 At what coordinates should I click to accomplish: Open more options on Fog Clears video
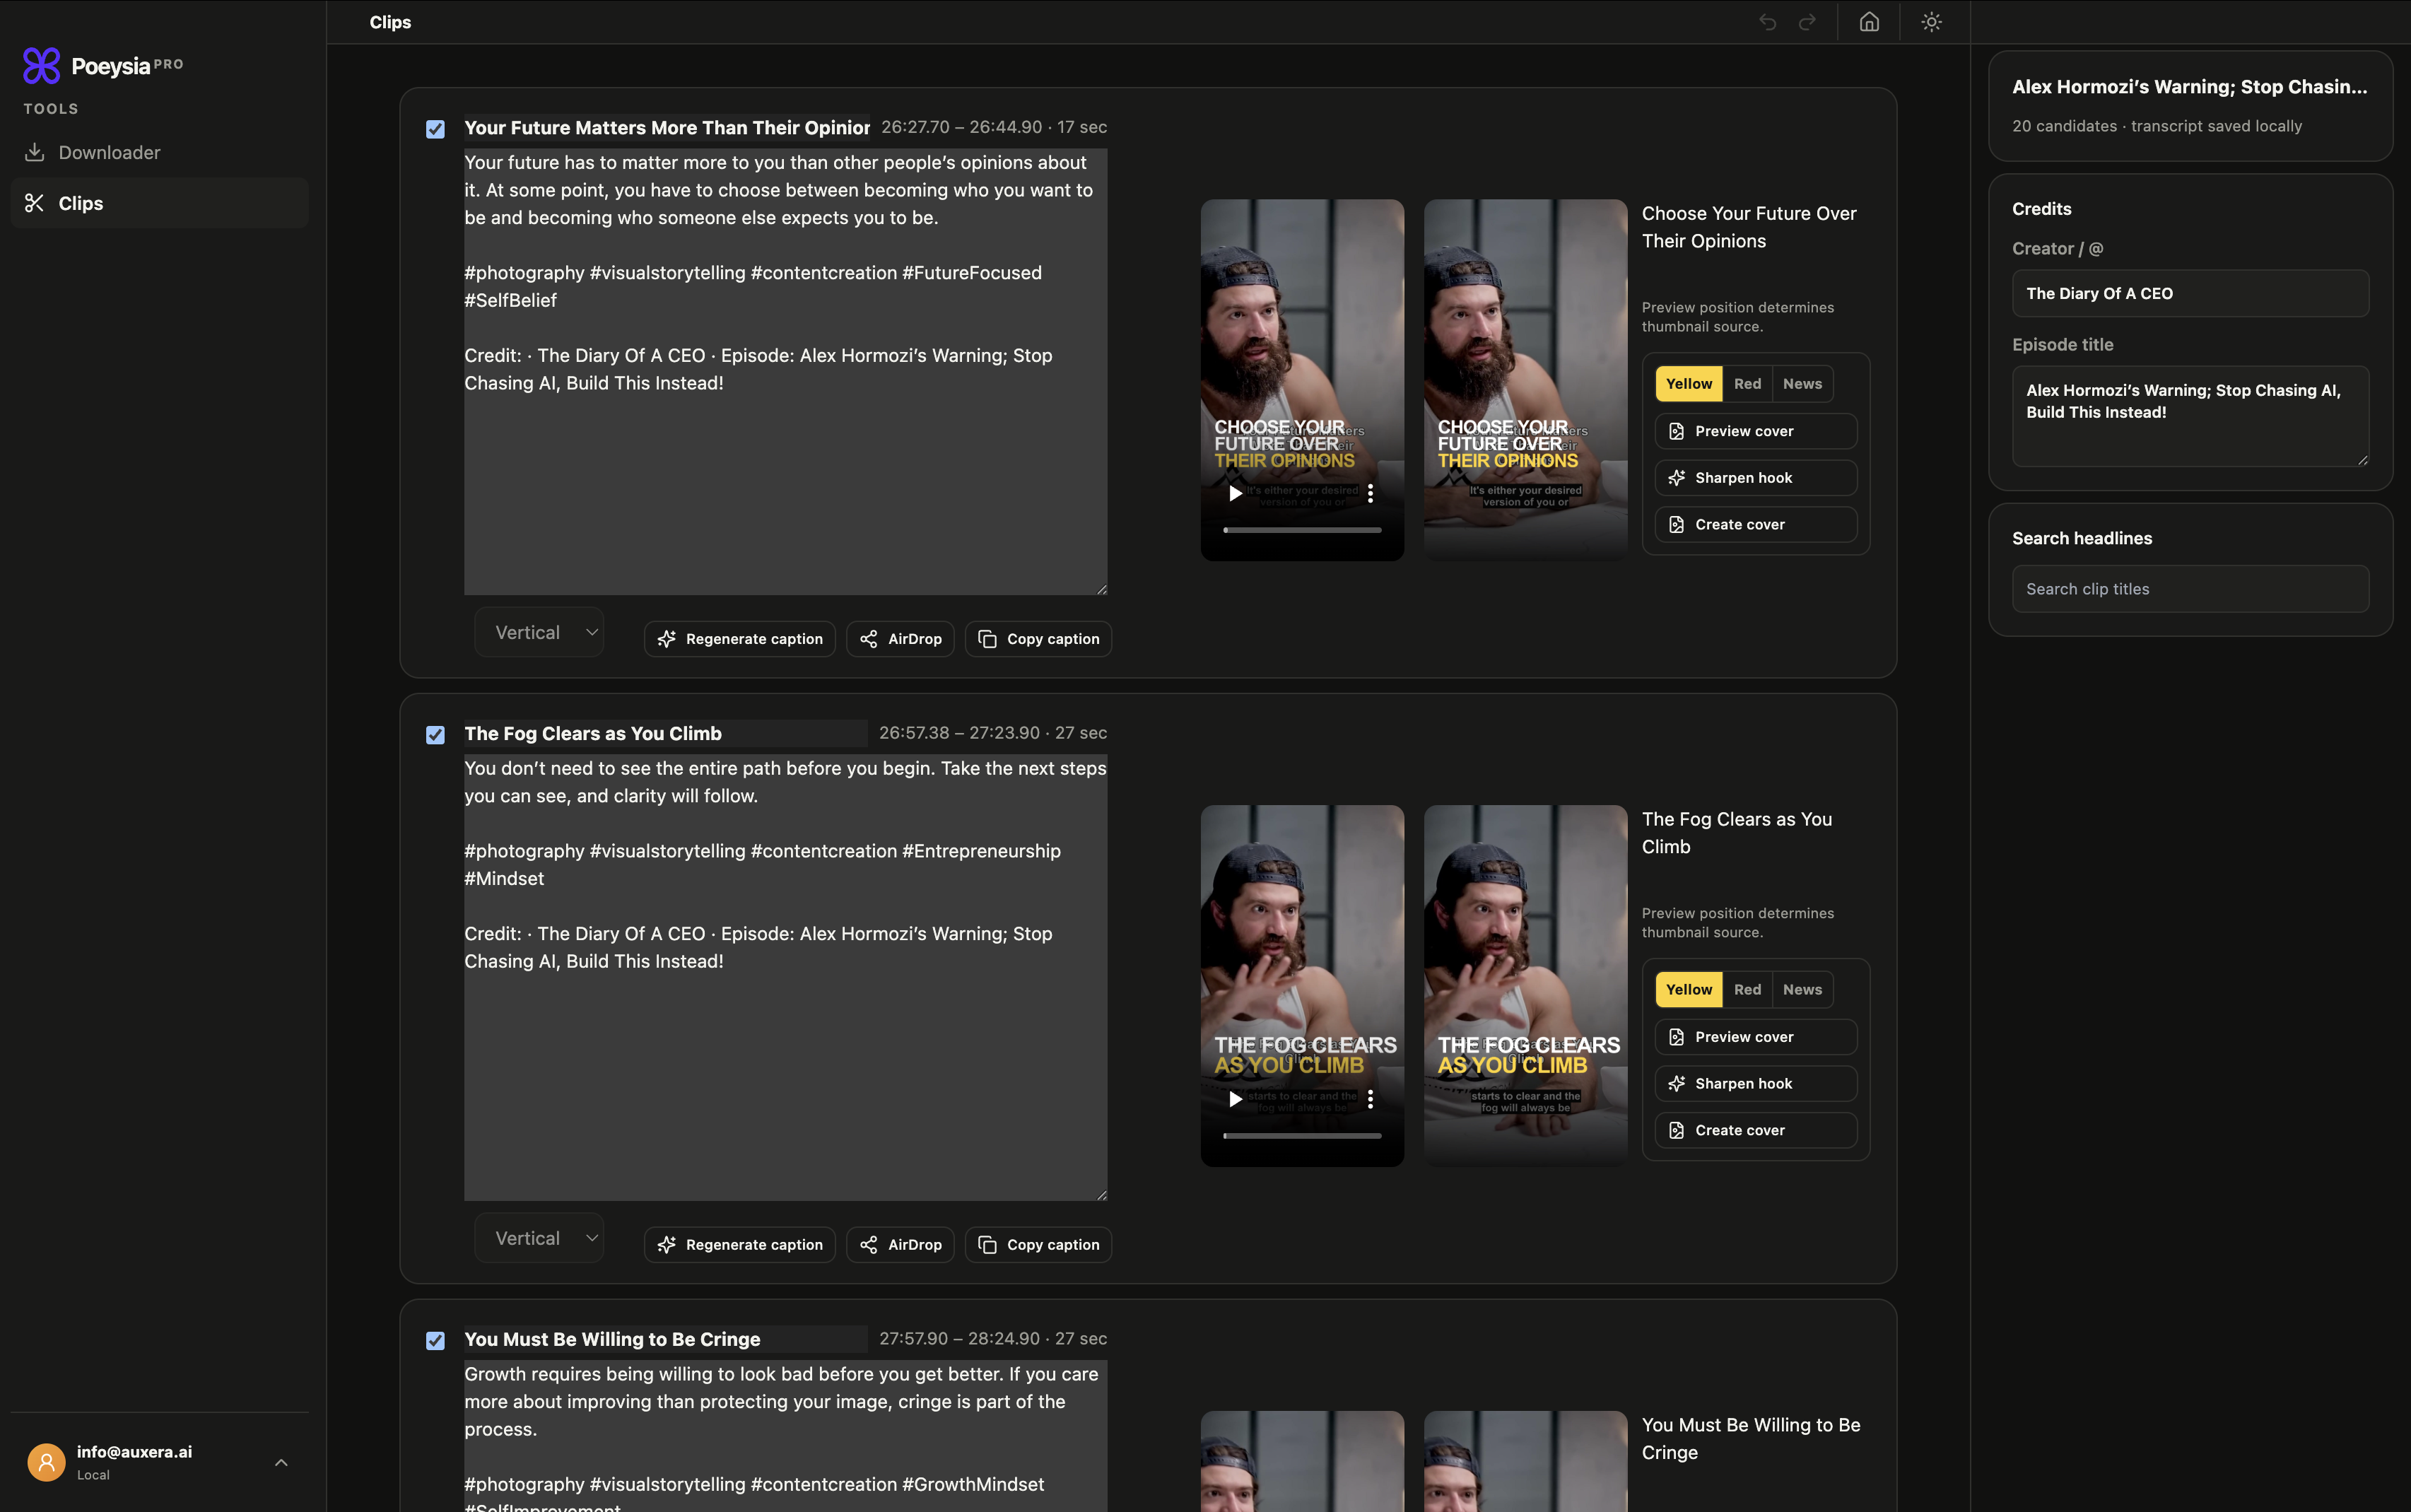1370,1099
